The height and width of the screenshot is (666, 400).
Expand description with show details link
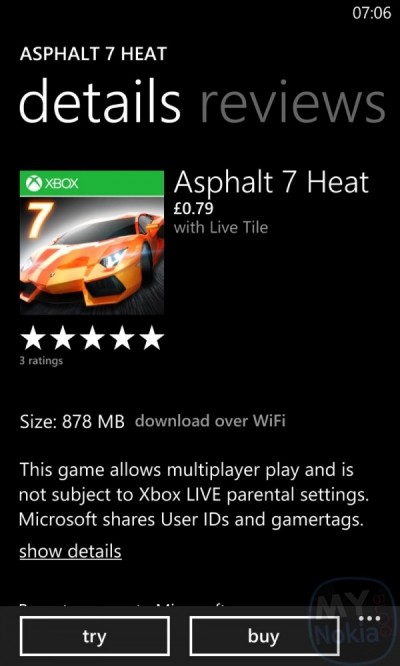click(x=70, y=551)
